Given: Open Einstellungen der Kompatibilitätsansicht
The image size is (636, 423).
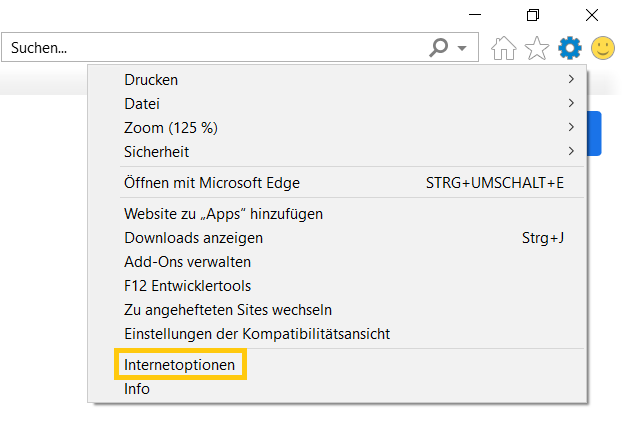Looking at the screenshot, I should click(337, 333).
